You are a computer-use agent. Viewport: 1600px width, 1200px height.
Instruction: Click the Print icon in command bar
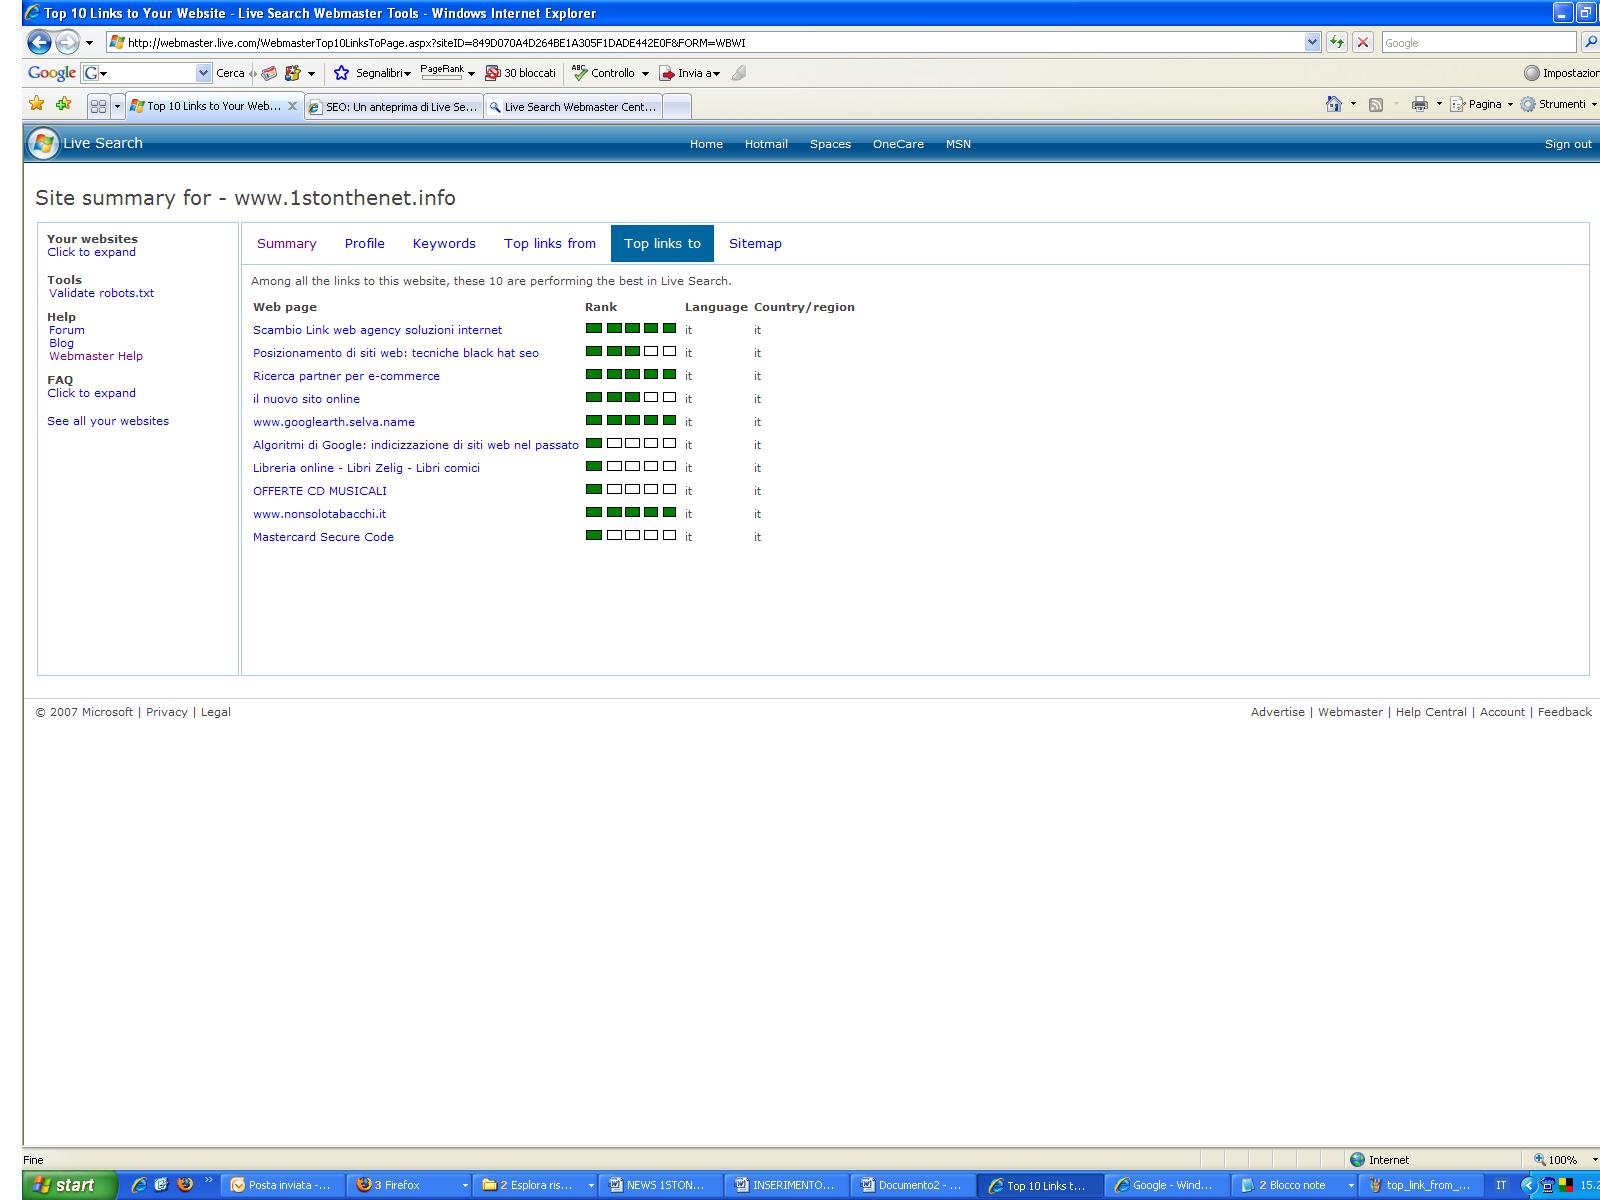click(x=1419, y=104)
